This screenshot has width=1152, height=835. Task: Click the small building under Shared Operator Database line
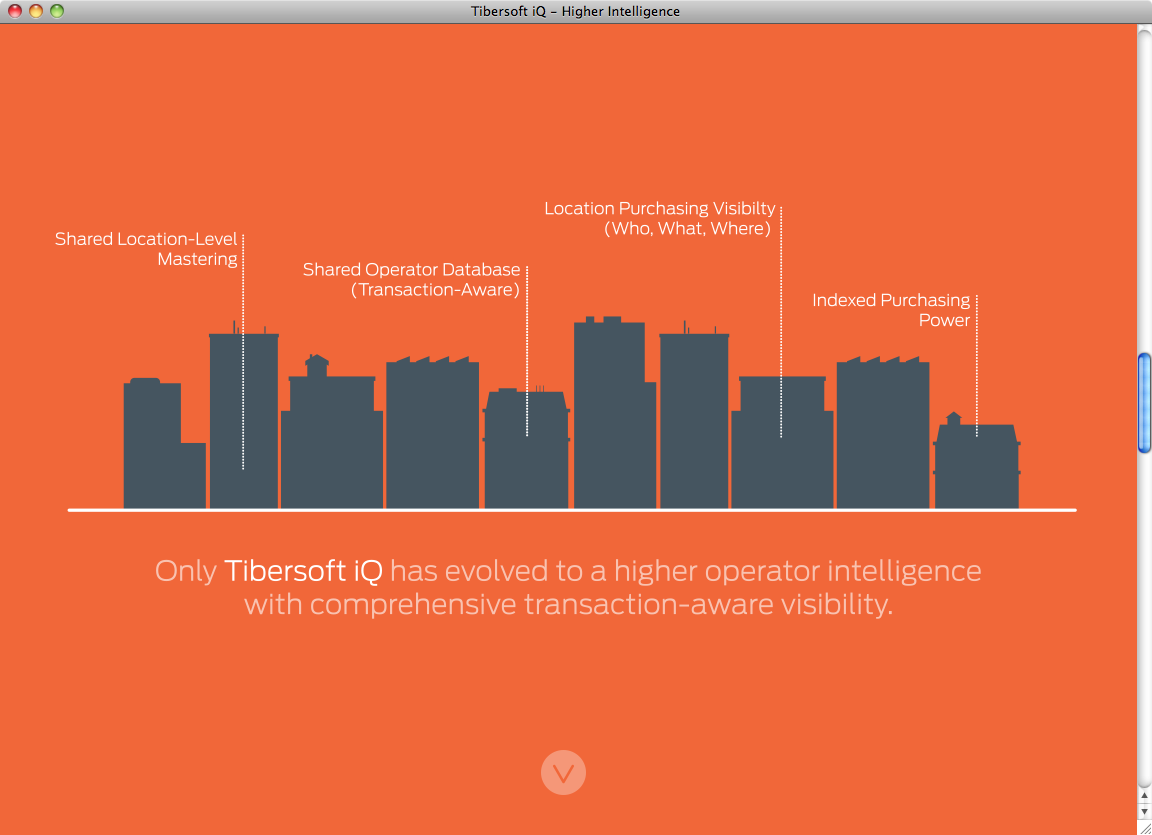[x=526, y=450]
